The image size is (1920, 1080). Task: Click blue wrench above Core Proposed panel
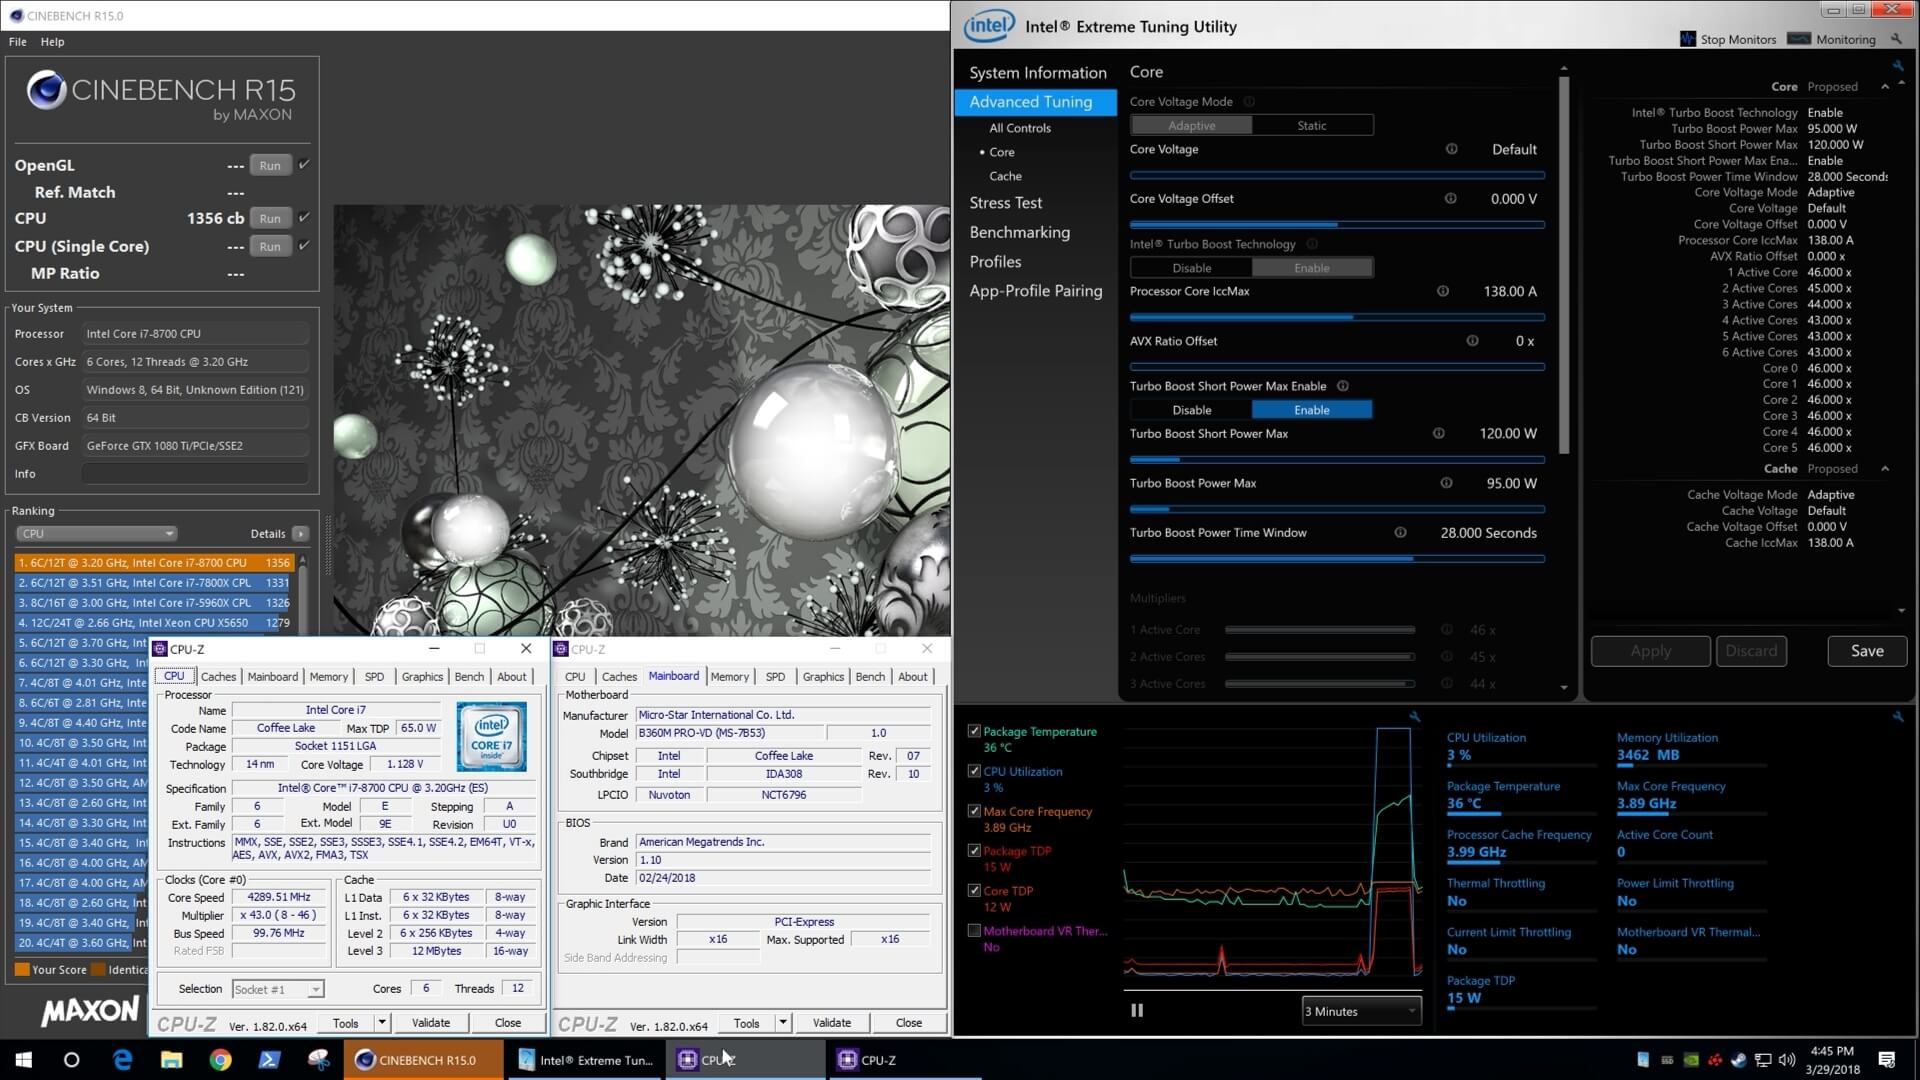1898,66
